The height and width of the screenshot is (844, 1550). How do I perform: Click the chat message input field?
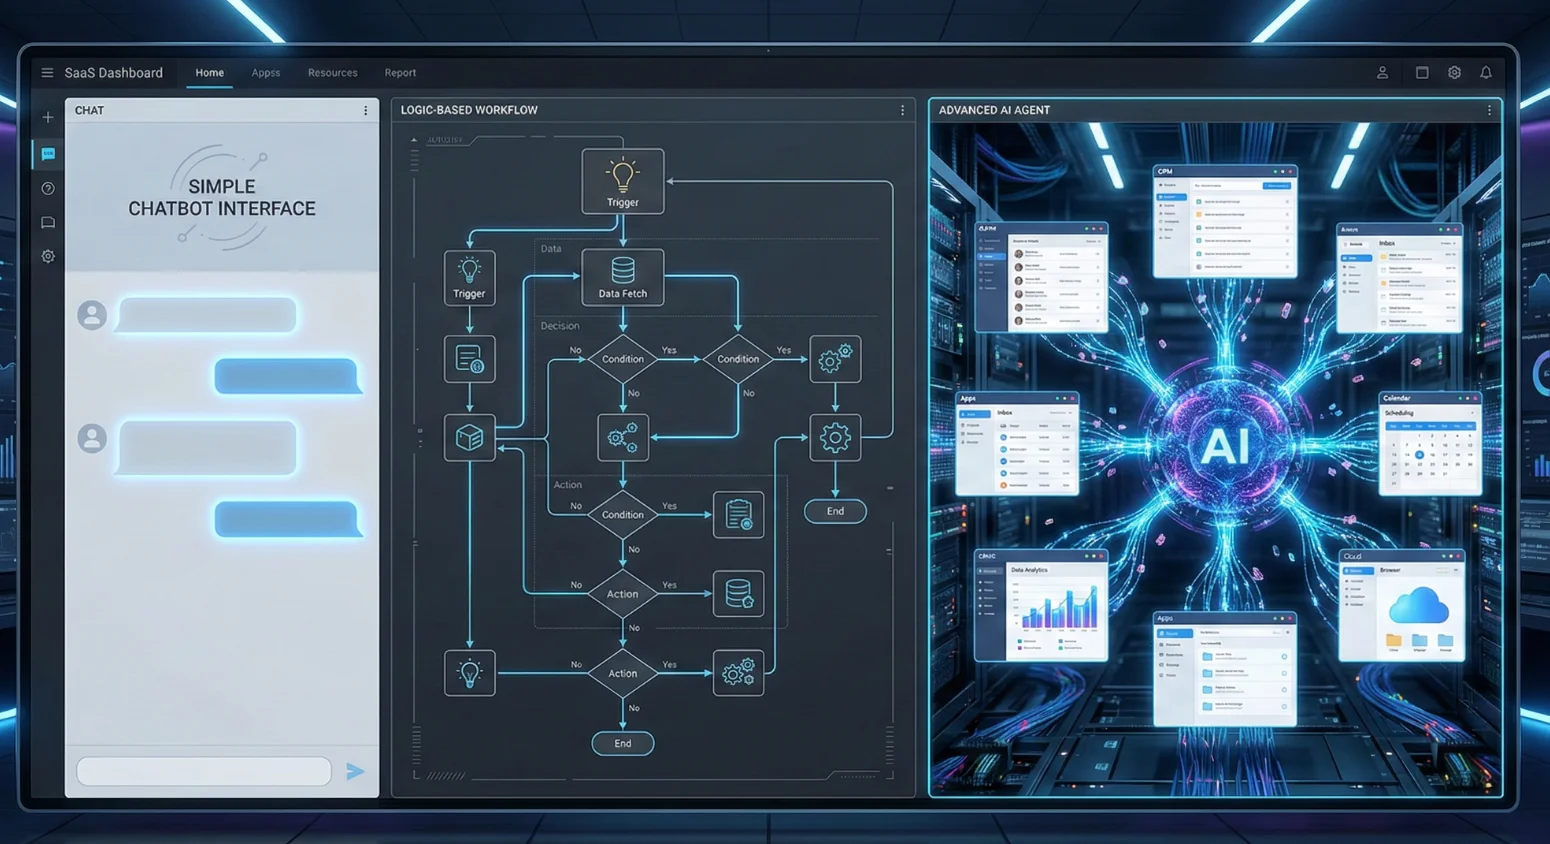[204, 771]
